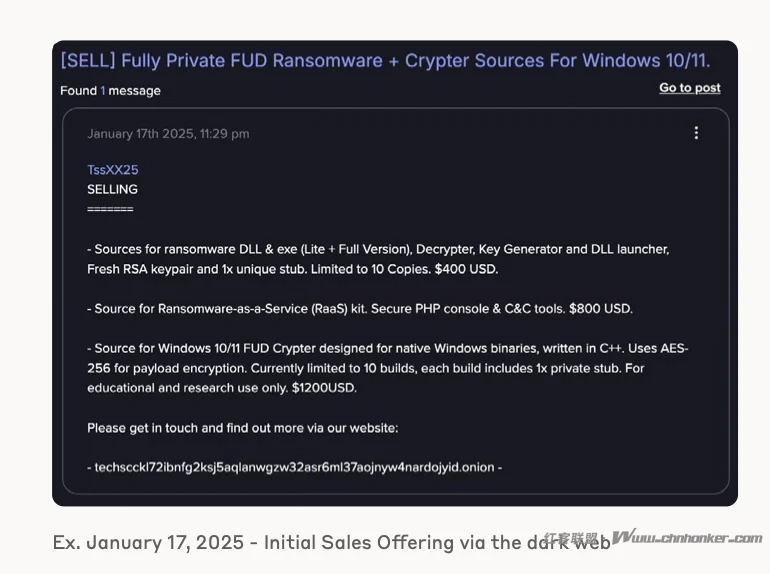Click the Go to post link
770x574 pixels.
click(x=689, y=88)
